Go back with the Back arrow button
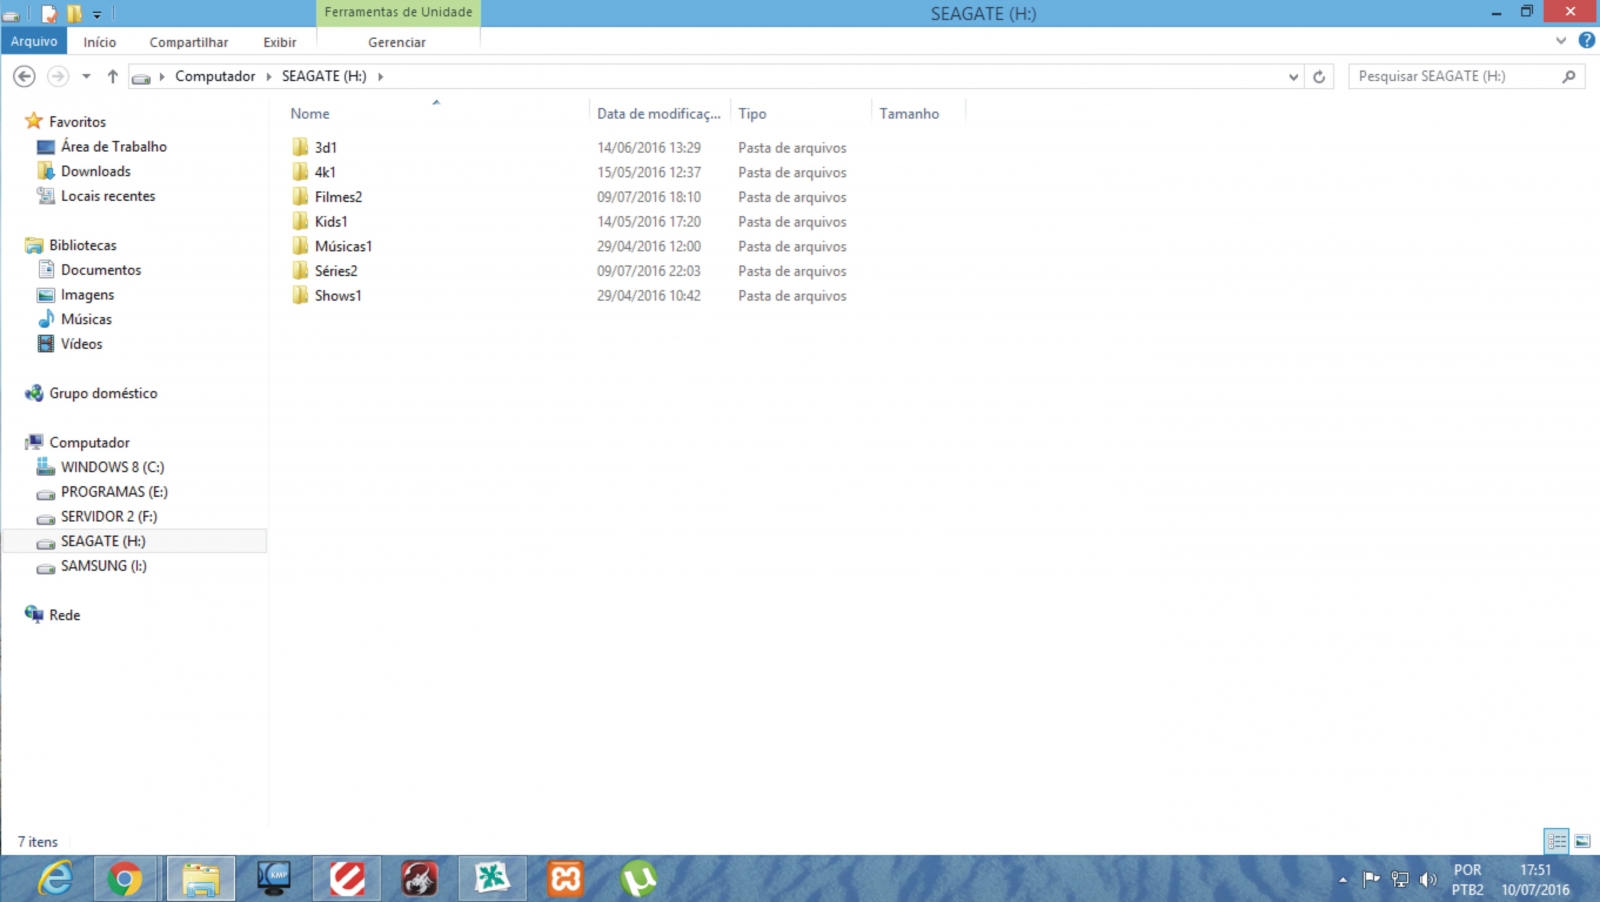This screenshot has width=1600, height=902. coord(25,76)
